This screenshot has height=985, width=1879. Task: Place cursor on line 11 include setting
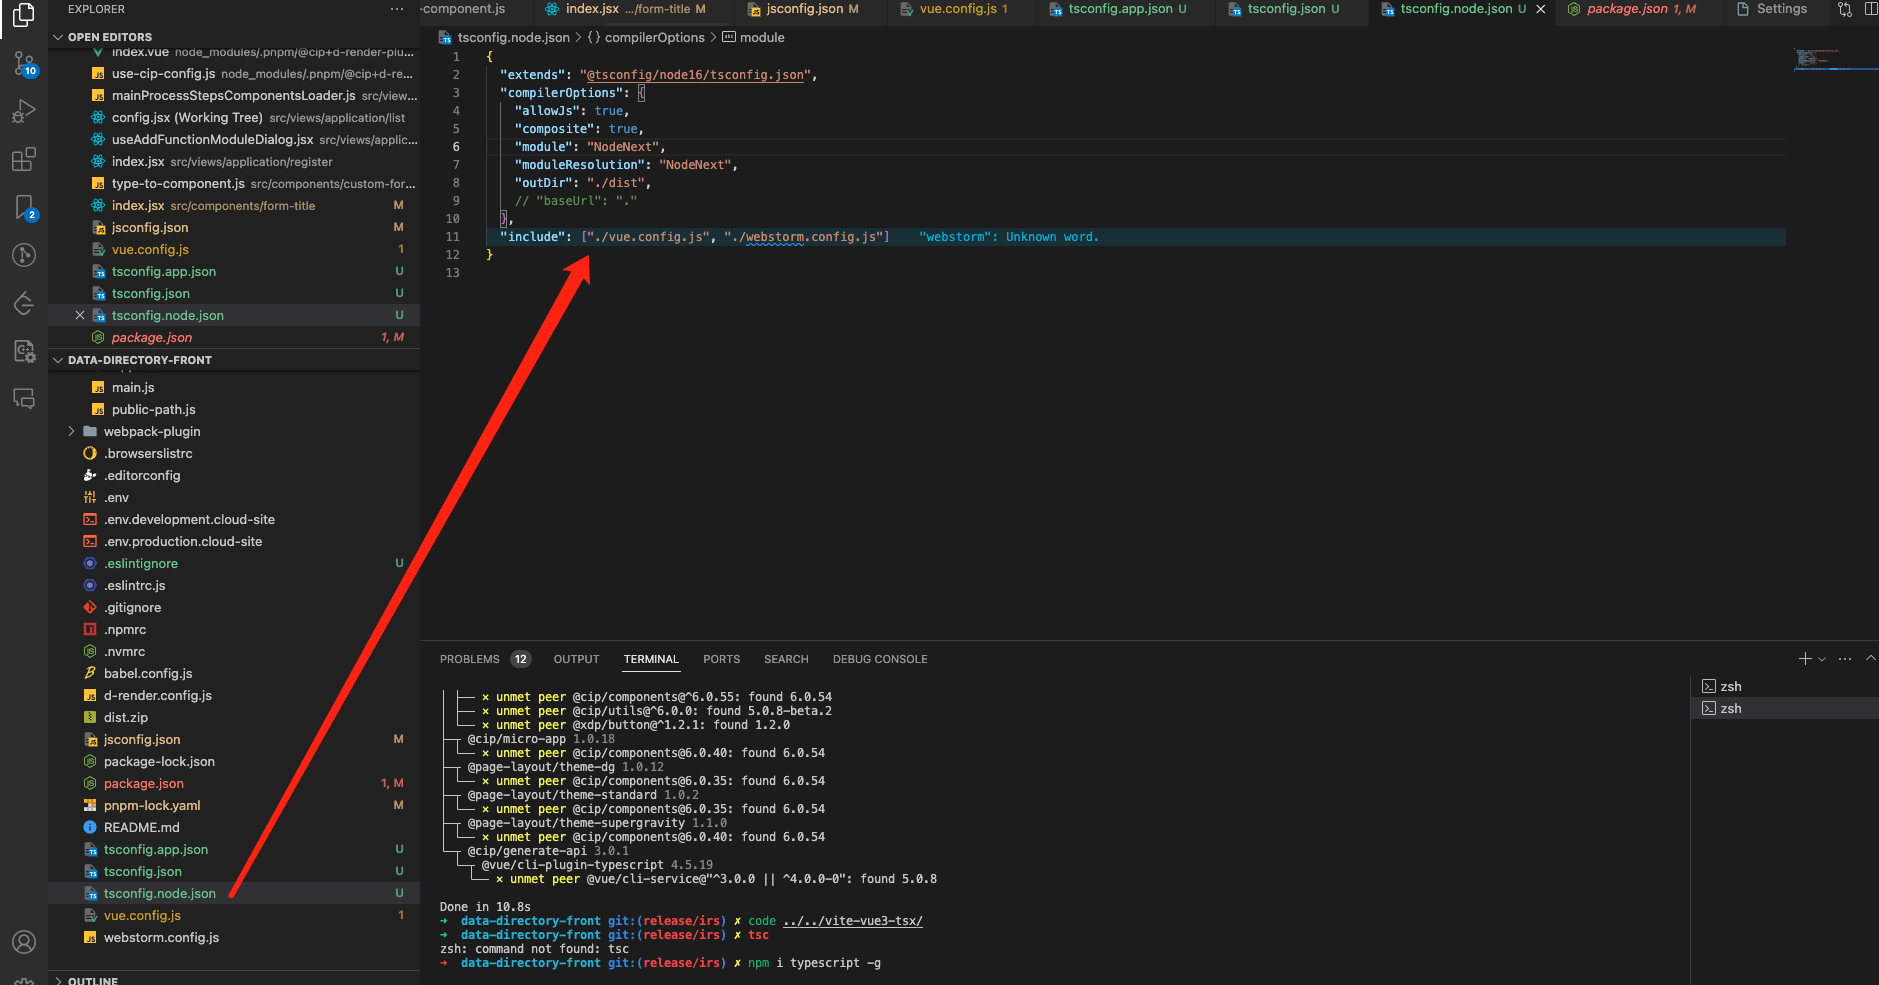point(694,237)
